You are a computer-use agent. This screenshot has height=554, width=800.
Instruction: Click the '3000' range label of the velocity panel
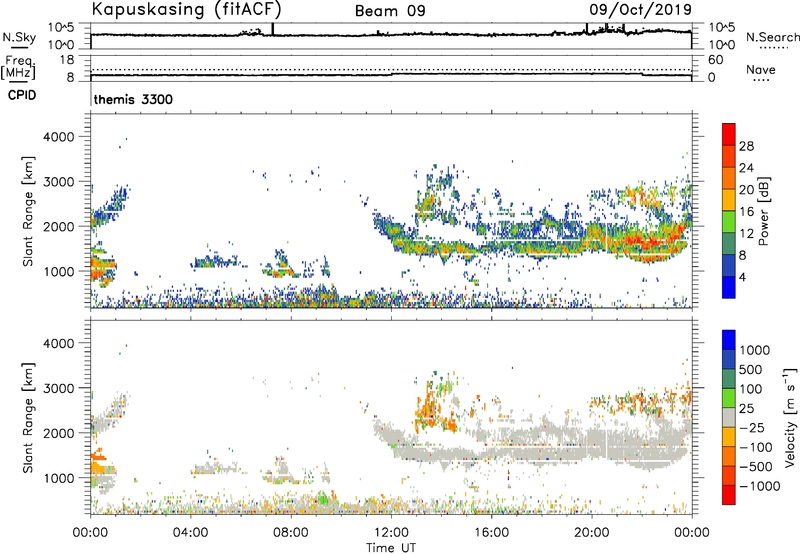(58, 388)
